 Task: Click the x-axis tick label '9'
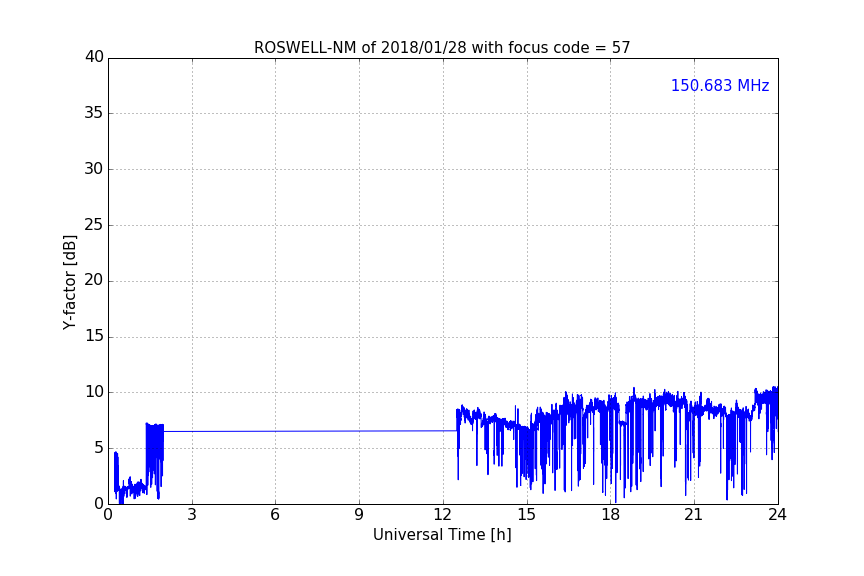pos(359,515)
